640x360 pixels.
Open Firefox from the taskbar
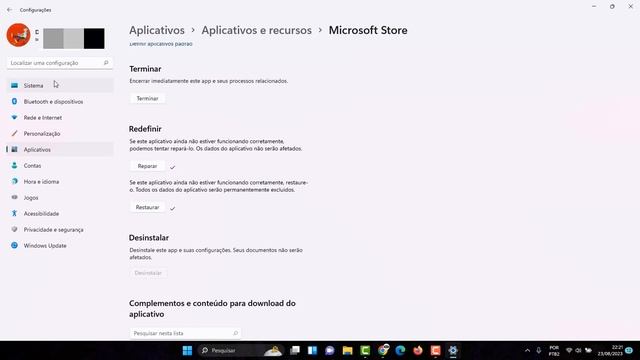pos(418,351)
